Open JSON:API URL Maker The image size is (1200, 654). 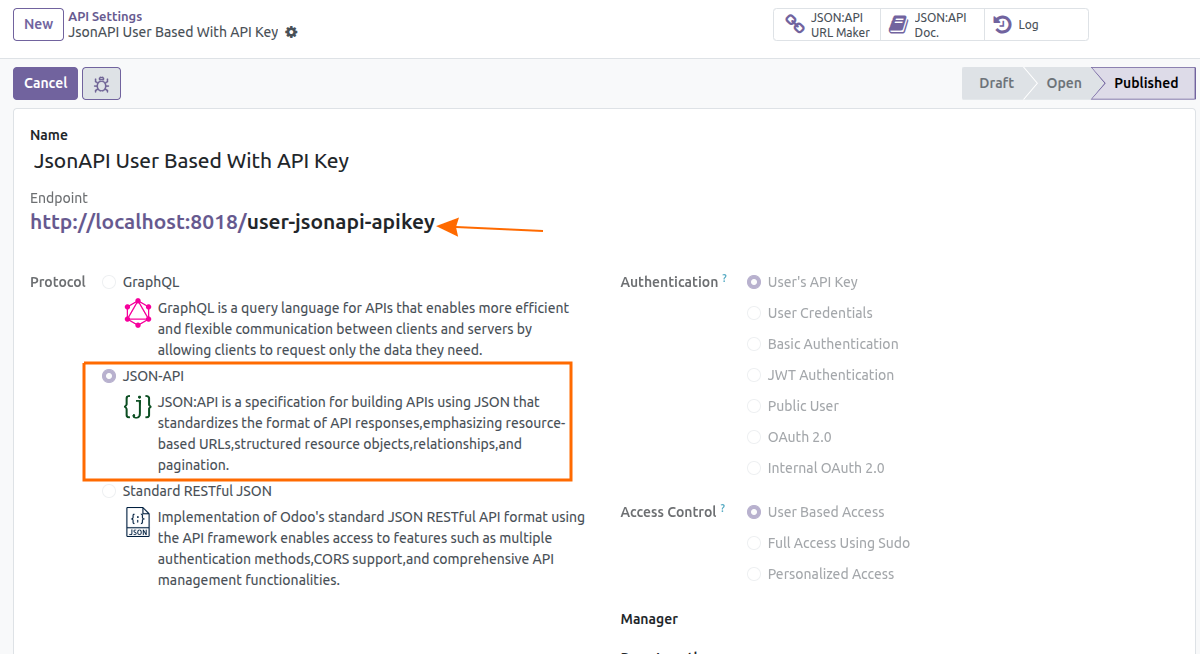pos(826,25)
